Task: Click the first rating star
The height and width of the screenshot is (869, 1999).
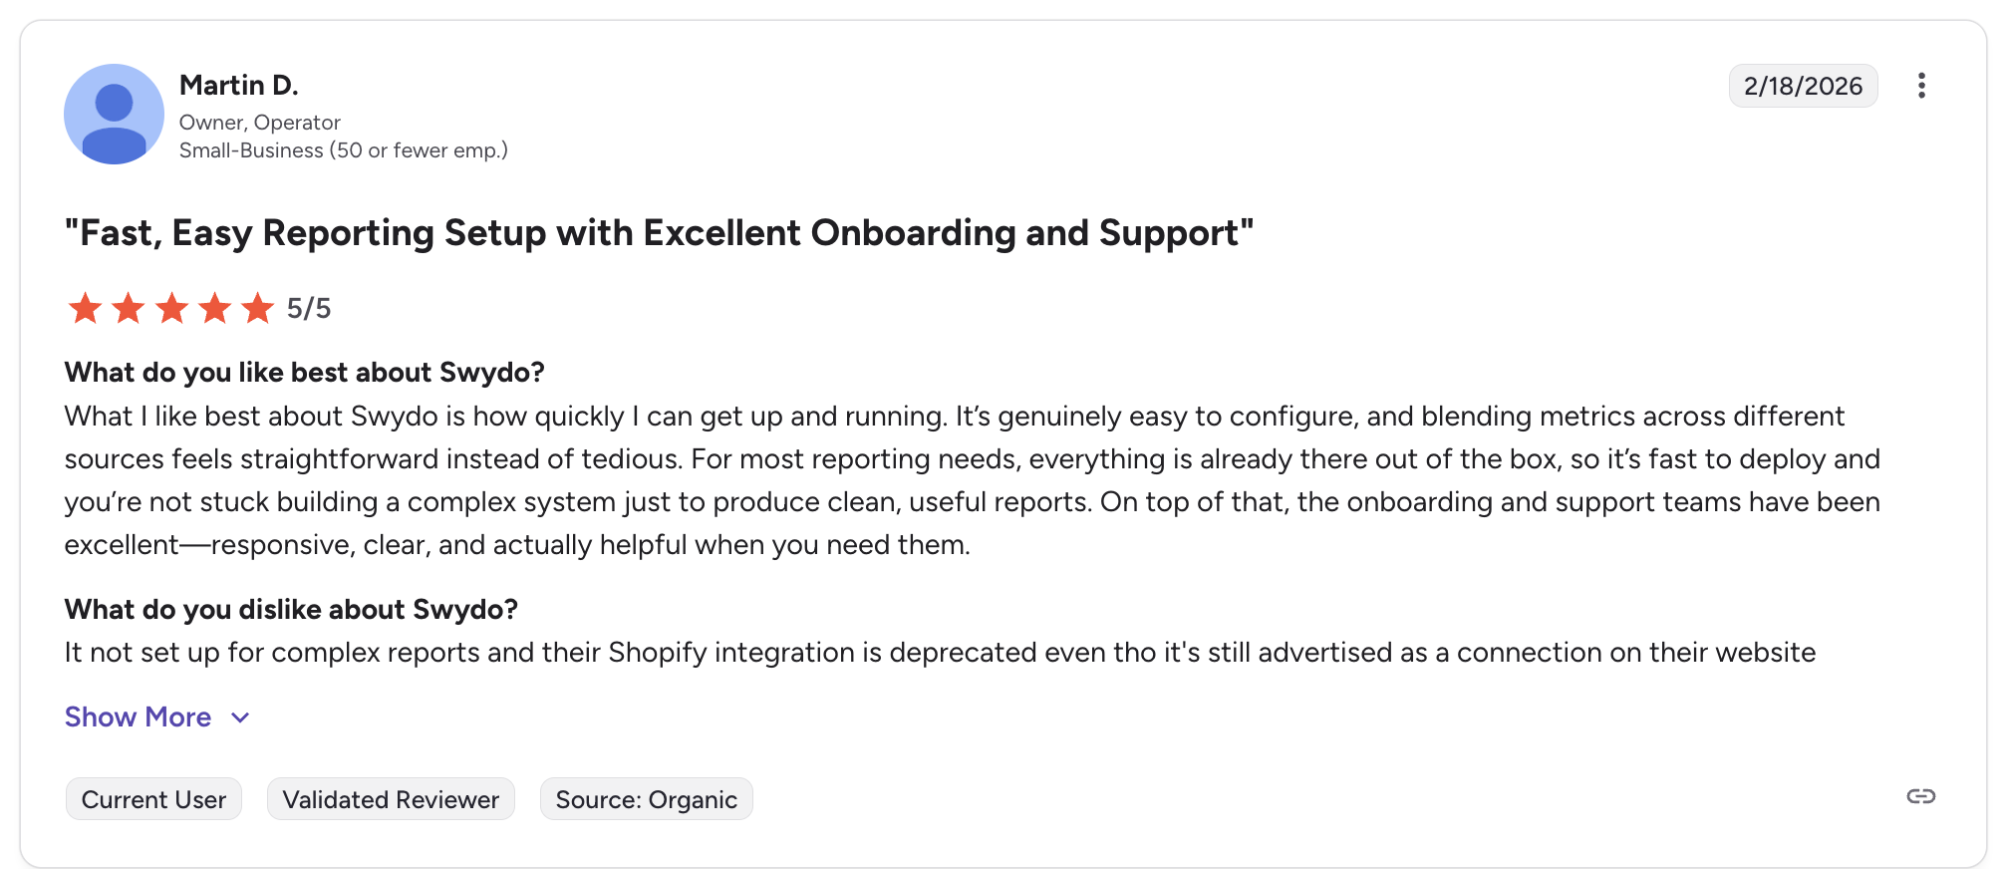Action: (x=85, y=308)
